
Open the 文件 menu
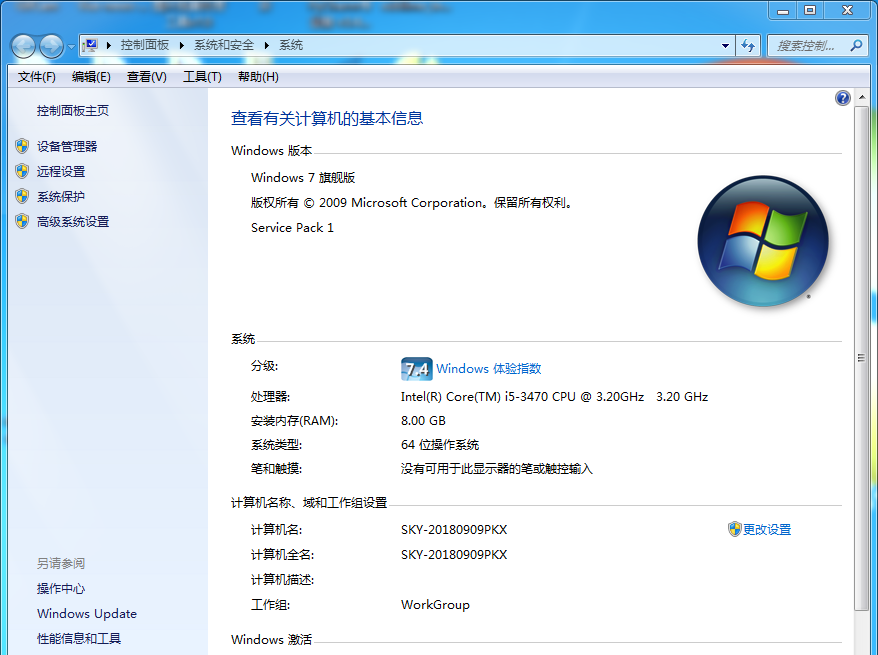pyautogui.click(x=36, y=76)
